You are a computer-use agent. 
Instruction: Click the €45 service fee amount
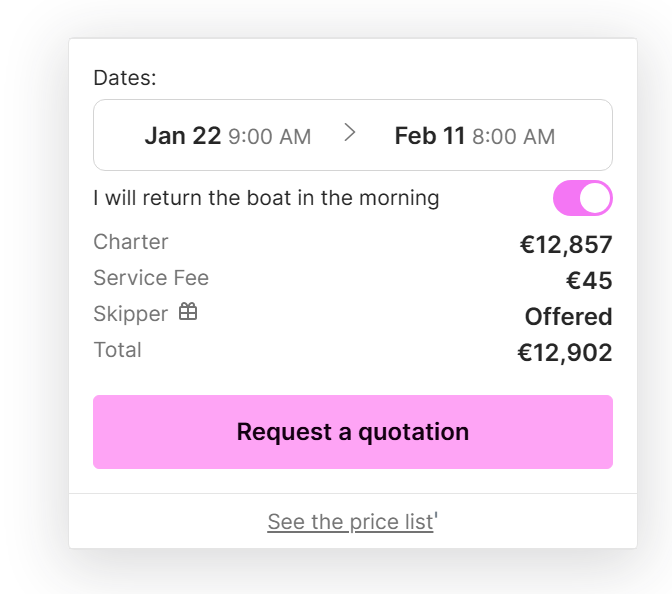(588, 281)
